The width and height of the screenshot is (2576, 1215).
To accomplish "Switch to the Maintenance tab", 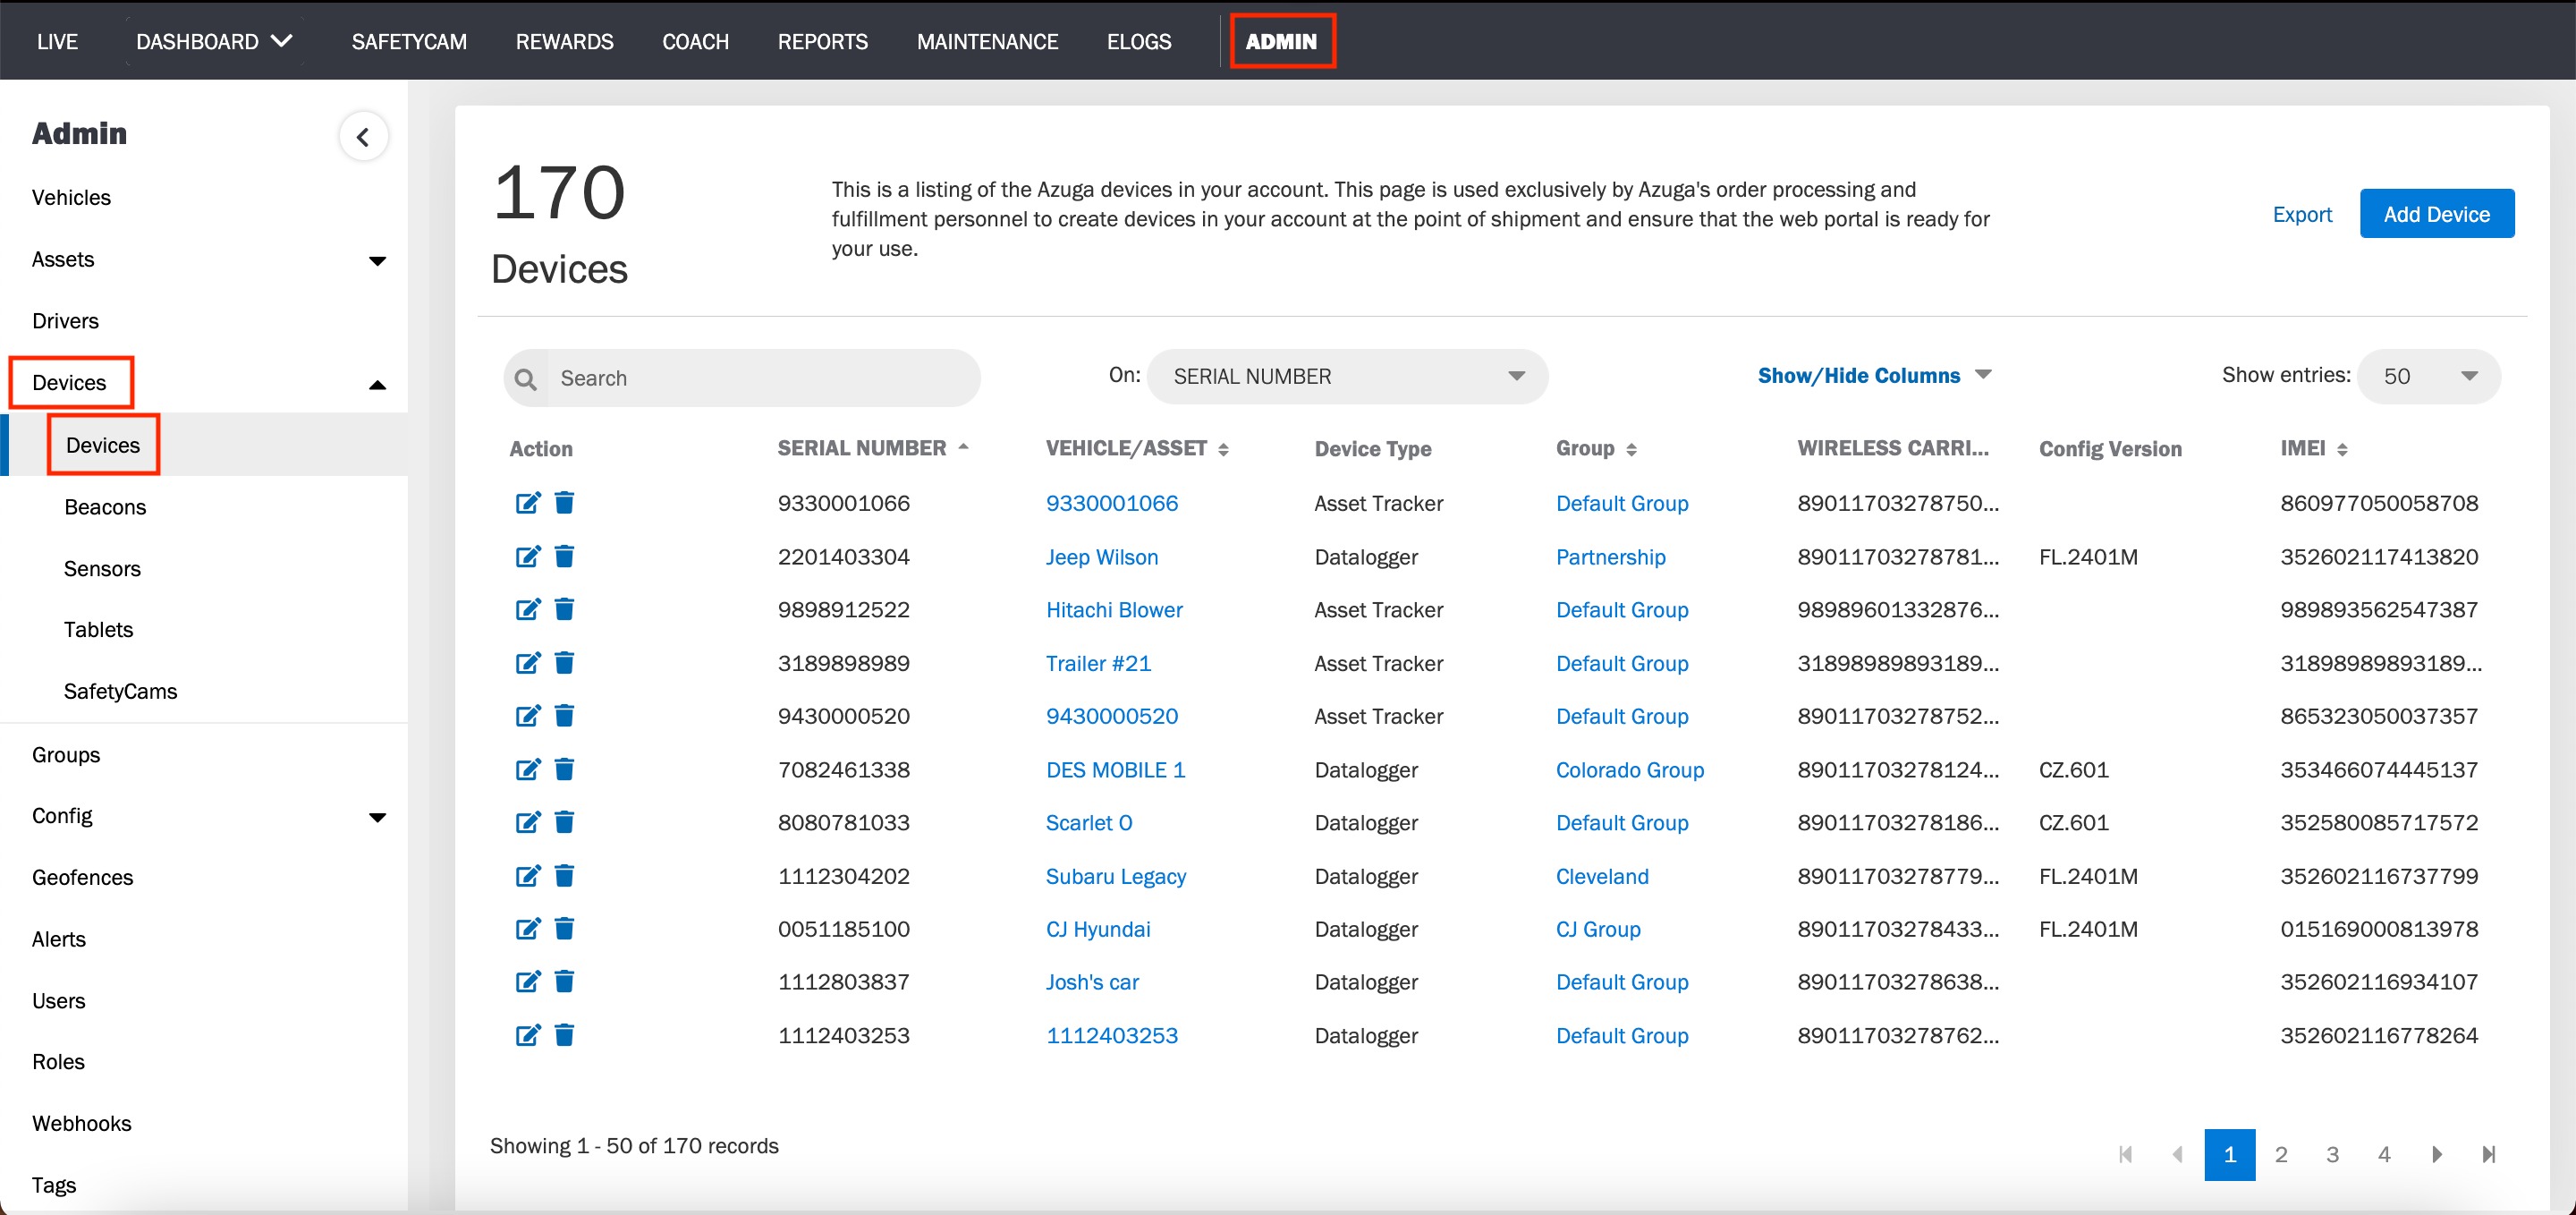I will click(987, 42).
